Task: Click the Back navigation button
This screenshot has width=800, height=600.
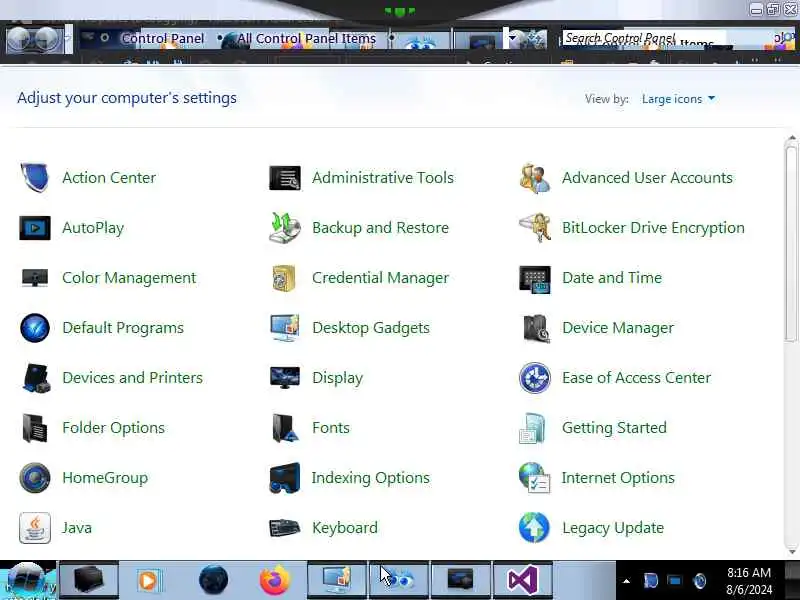Action: tap(20, 39)
